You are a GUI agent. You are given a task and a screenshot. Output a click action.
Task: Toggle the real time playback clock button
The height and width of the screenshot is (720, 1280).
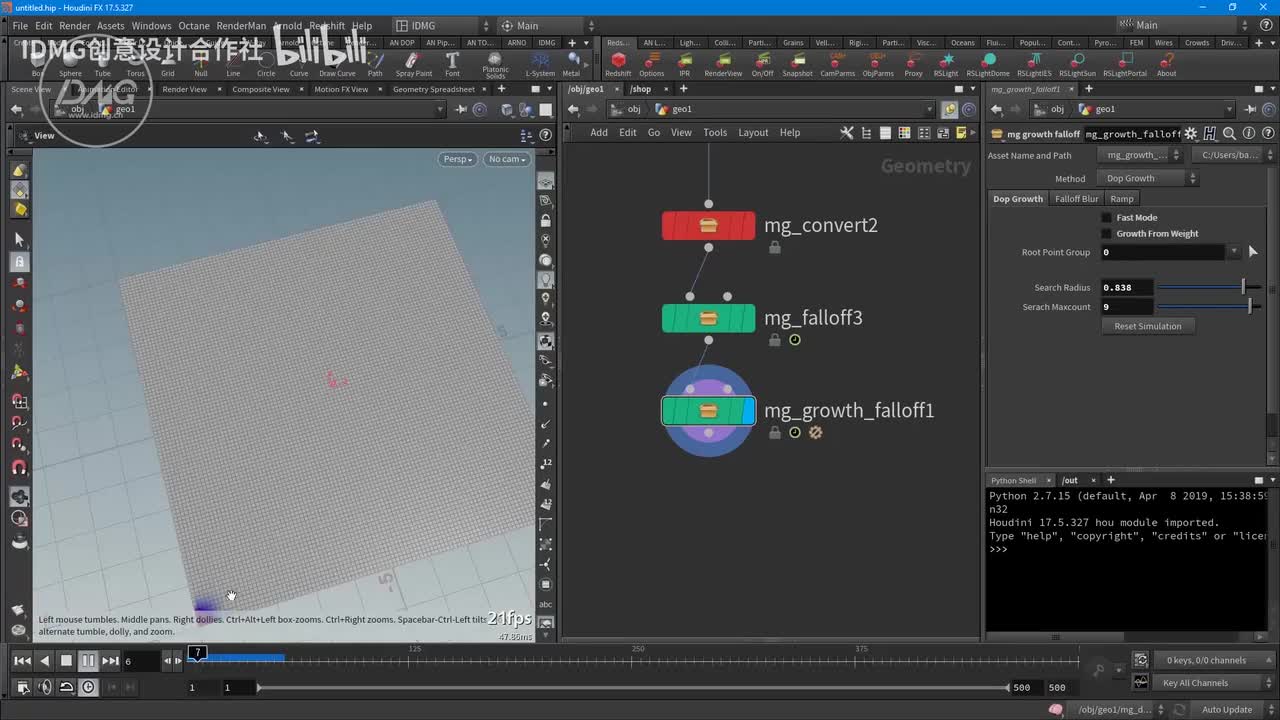88,687
